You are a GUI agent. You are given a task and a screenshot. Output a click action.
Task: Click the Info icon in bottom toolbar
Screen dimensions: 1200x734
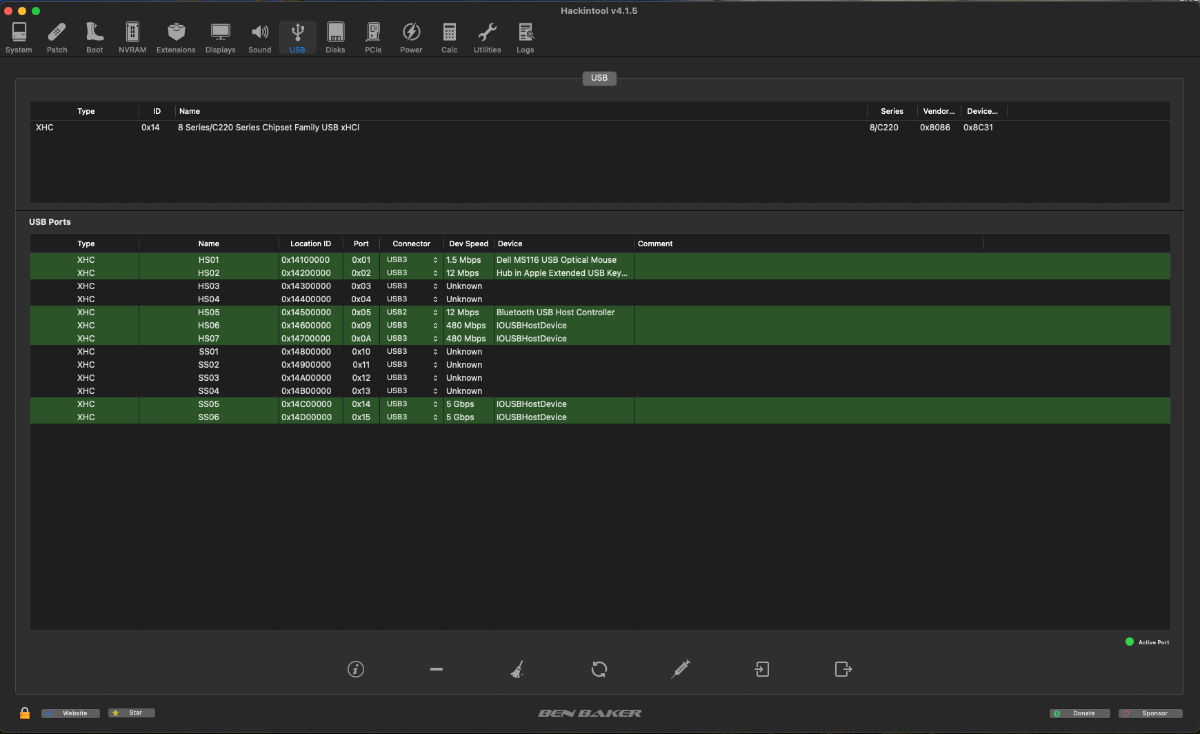355,669
